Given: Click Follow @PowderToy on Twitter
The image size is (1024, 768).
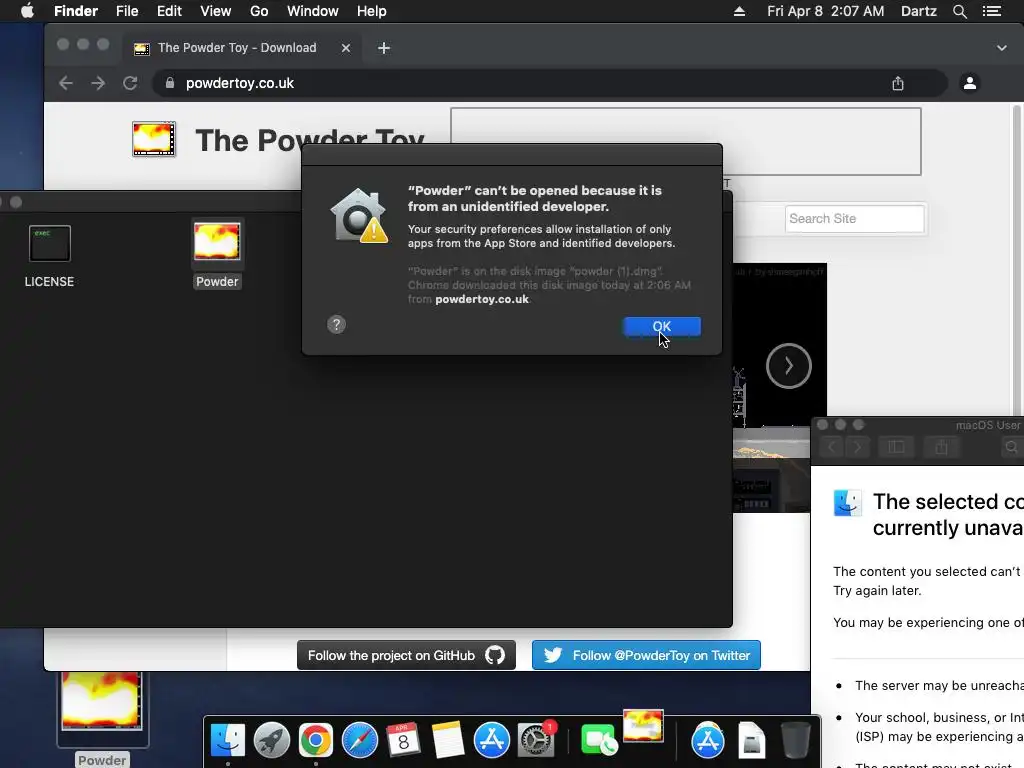Looking at the screenshot, I should tap(646, 655).
